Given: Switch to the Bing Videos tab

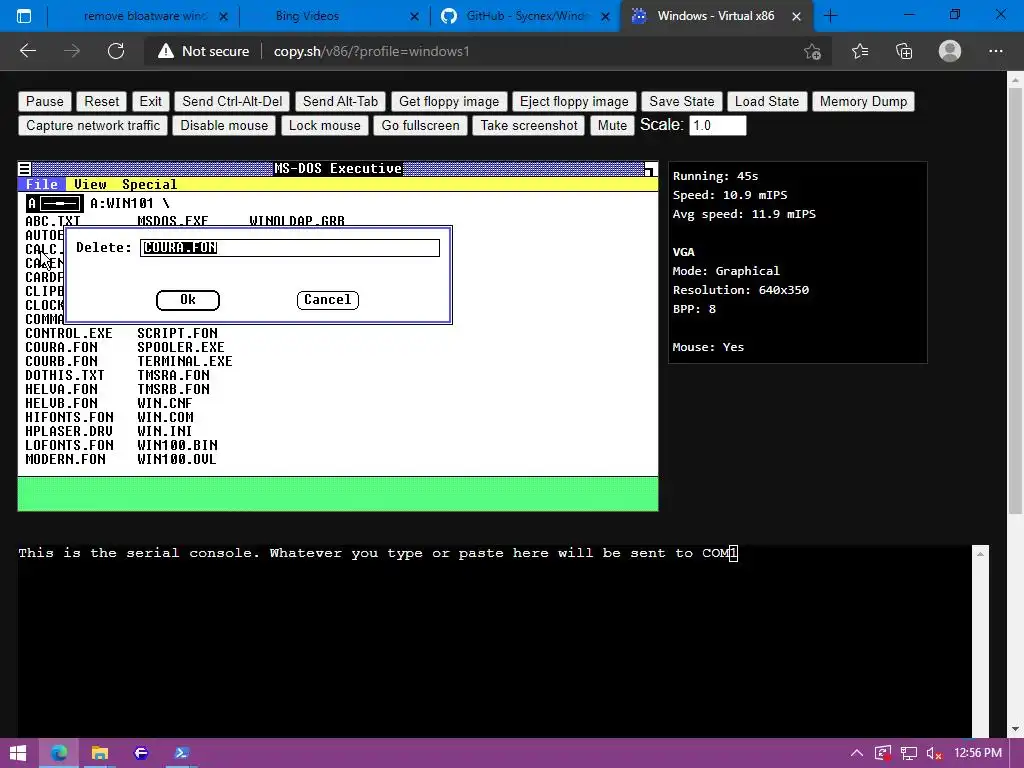Looking at the screenshot, I should (336, 16).
